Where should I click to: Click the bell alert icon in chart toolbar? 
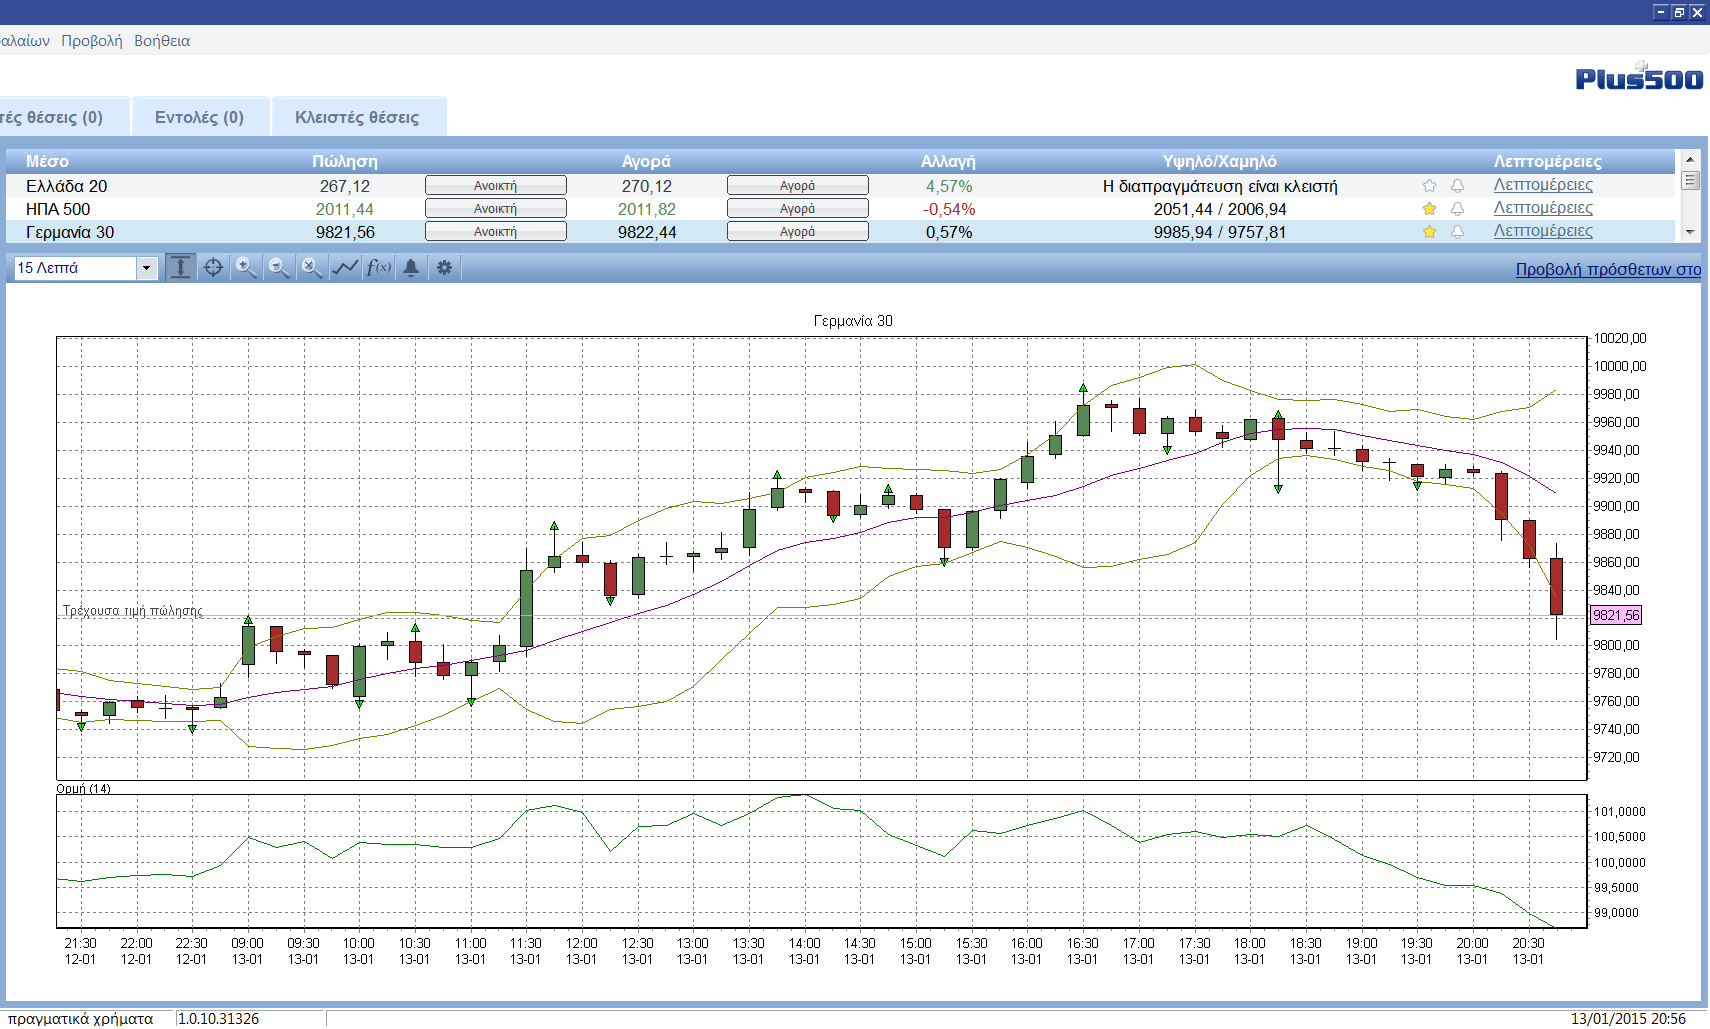(411, 268)
